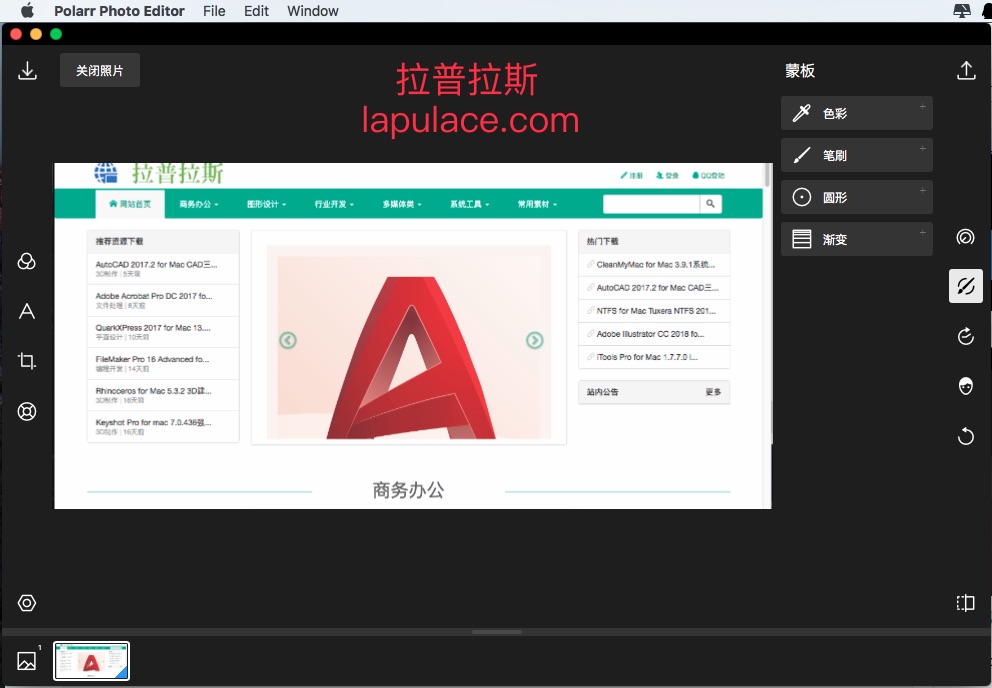Click the 渐变 mask label
Image resolution: width=992 pixels, height=688 pixels.
coord(834,239)
